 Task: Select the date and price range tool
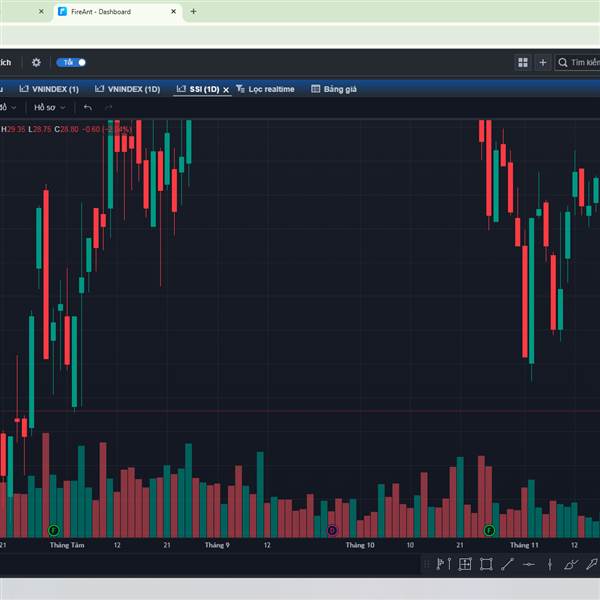[x=465, y=564]
